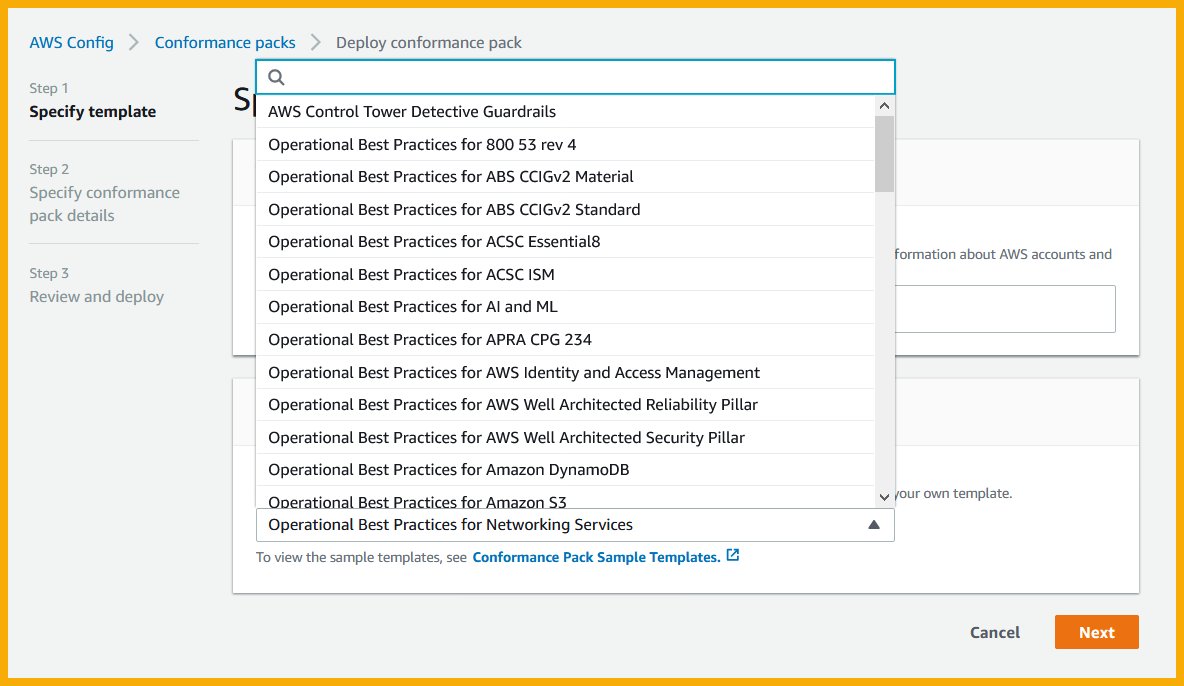Choose Operational Best Practices for ACSC Essential8
The height and width of the screenshot is (686, 1184).
[x=565, y=242]
